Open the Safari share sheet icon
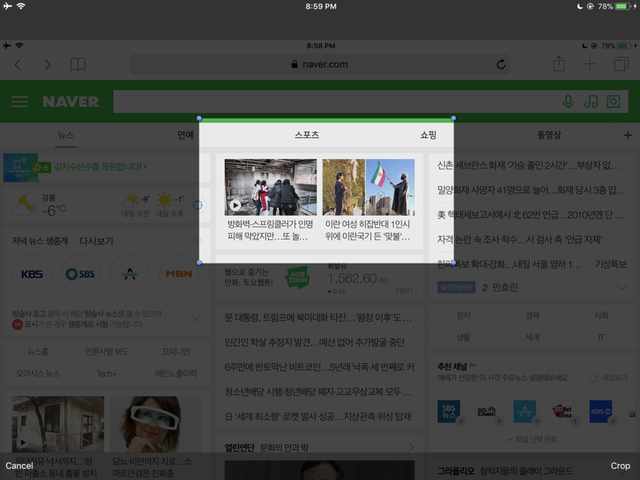This screenshot has height=480, width=640. (x=559, y=64)
